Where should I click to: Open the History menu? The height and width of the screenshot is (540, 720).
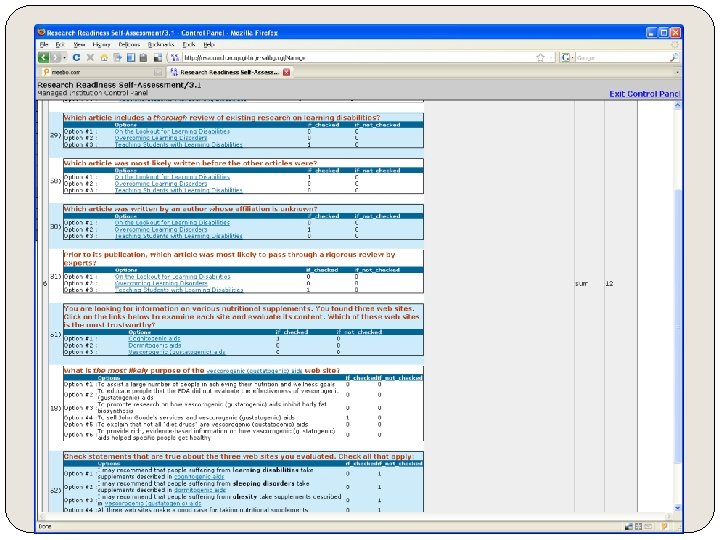(101, 45)
